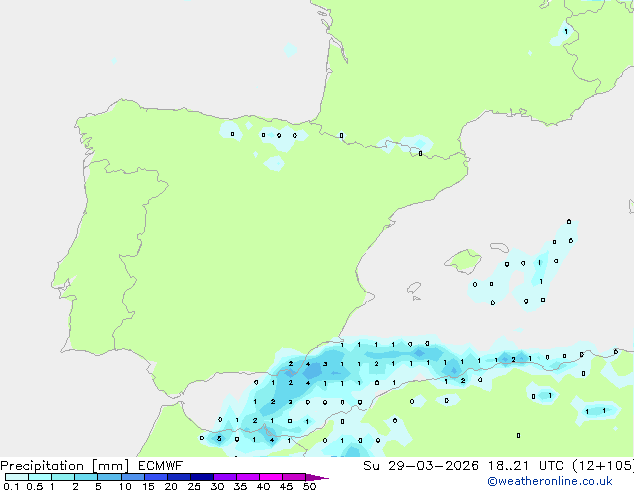The height and width of the screenshot is (490, 634).
Task: Click the 'ECMWF' model label
Action: click(161, 466)
